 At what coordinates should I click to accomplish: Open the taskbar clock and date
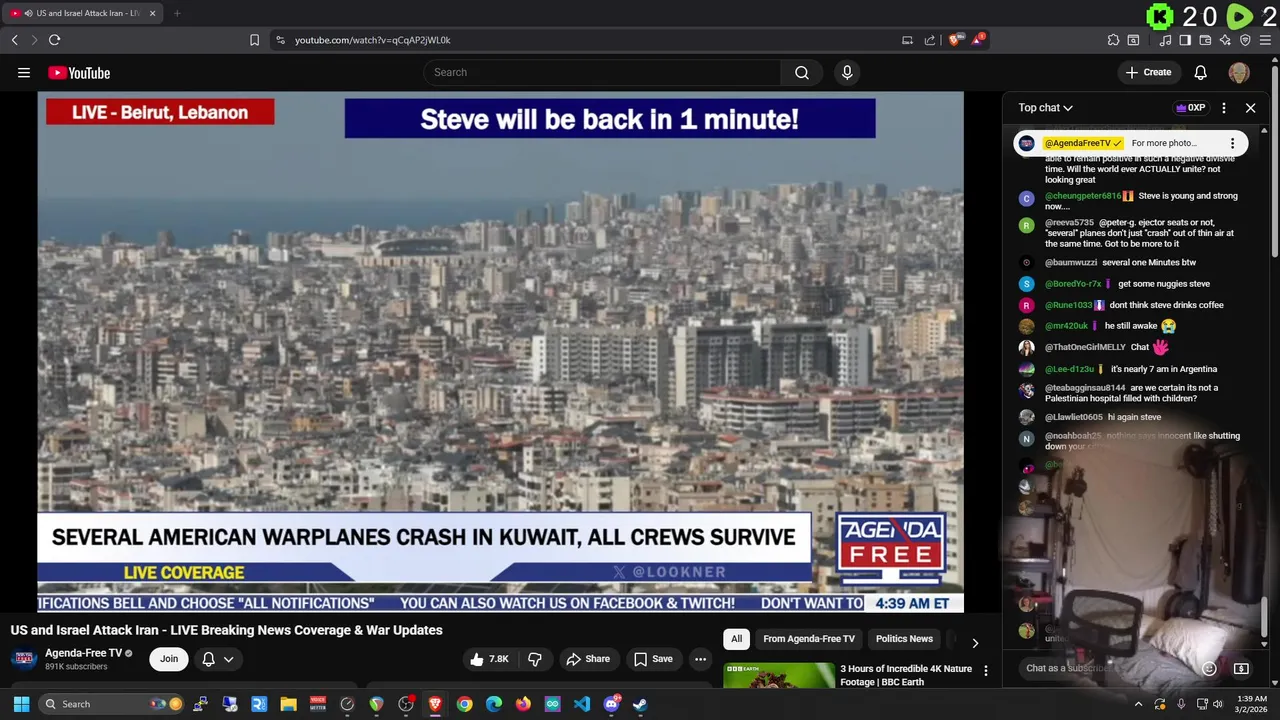click(1251, 704)
